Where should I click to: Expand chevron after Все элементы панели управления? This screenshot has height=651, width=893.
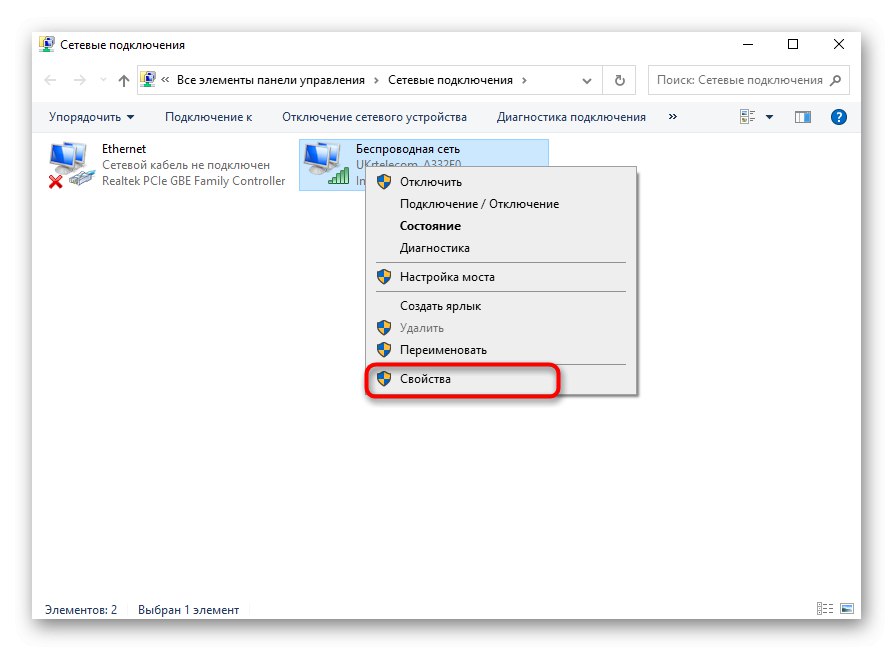coord(376,80)
